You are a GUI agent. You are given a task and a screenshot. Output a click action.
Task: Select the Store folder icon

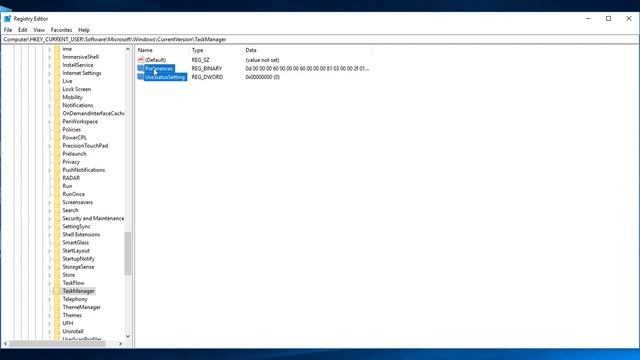click(57, 275)
